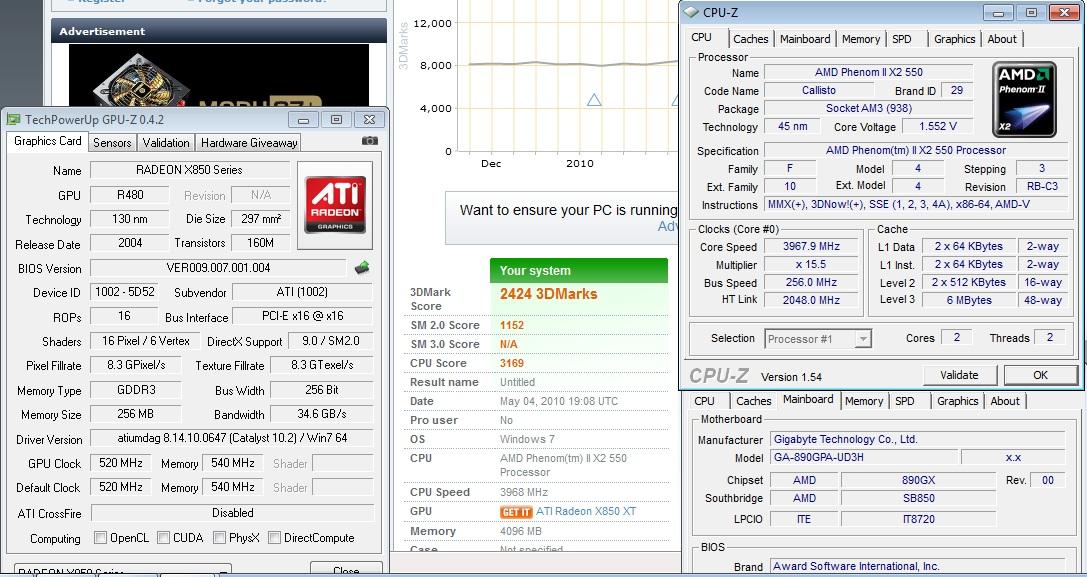Click the Socket AM3 (938) package value
Image resolution: width=1087 pixels, height=577 pixels.
pyautogui.click(x=869, y=108)
